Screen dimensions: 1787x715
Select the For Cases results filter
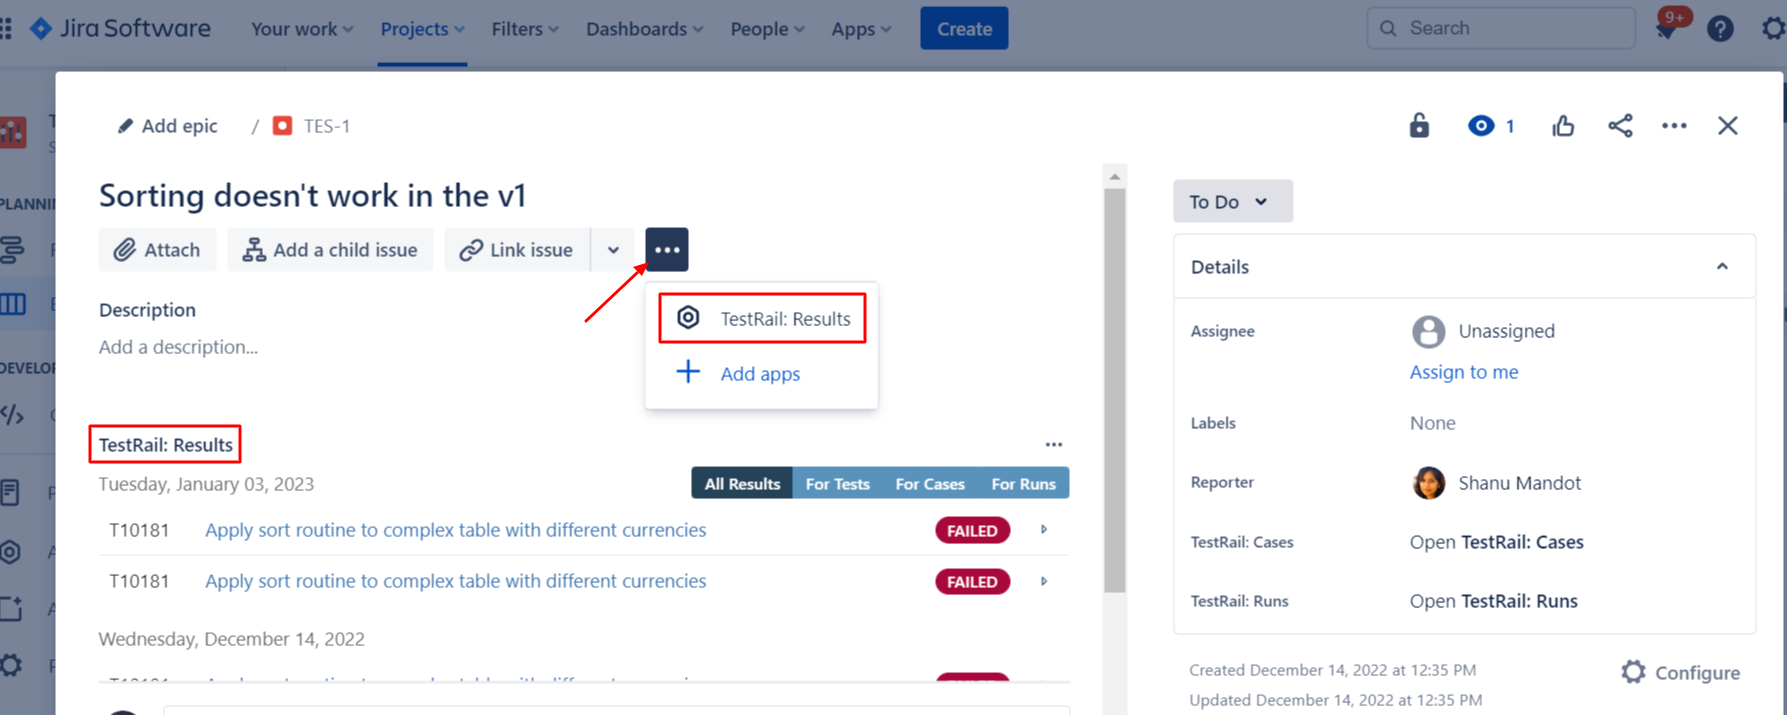pyautogui.click(x=929, y=484)
